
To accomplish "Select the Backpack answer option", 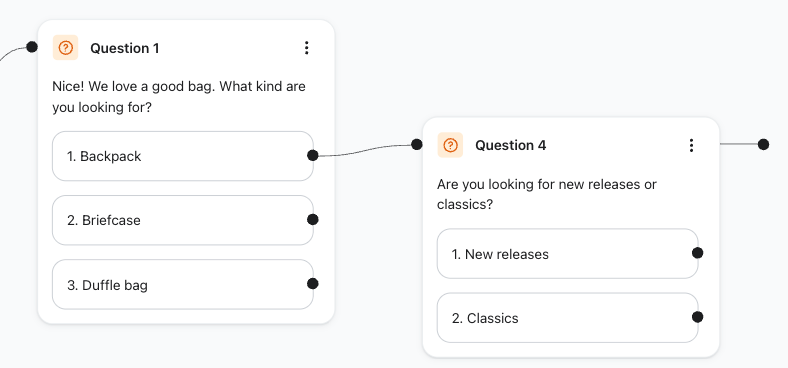I will click(x=183, y=156).
